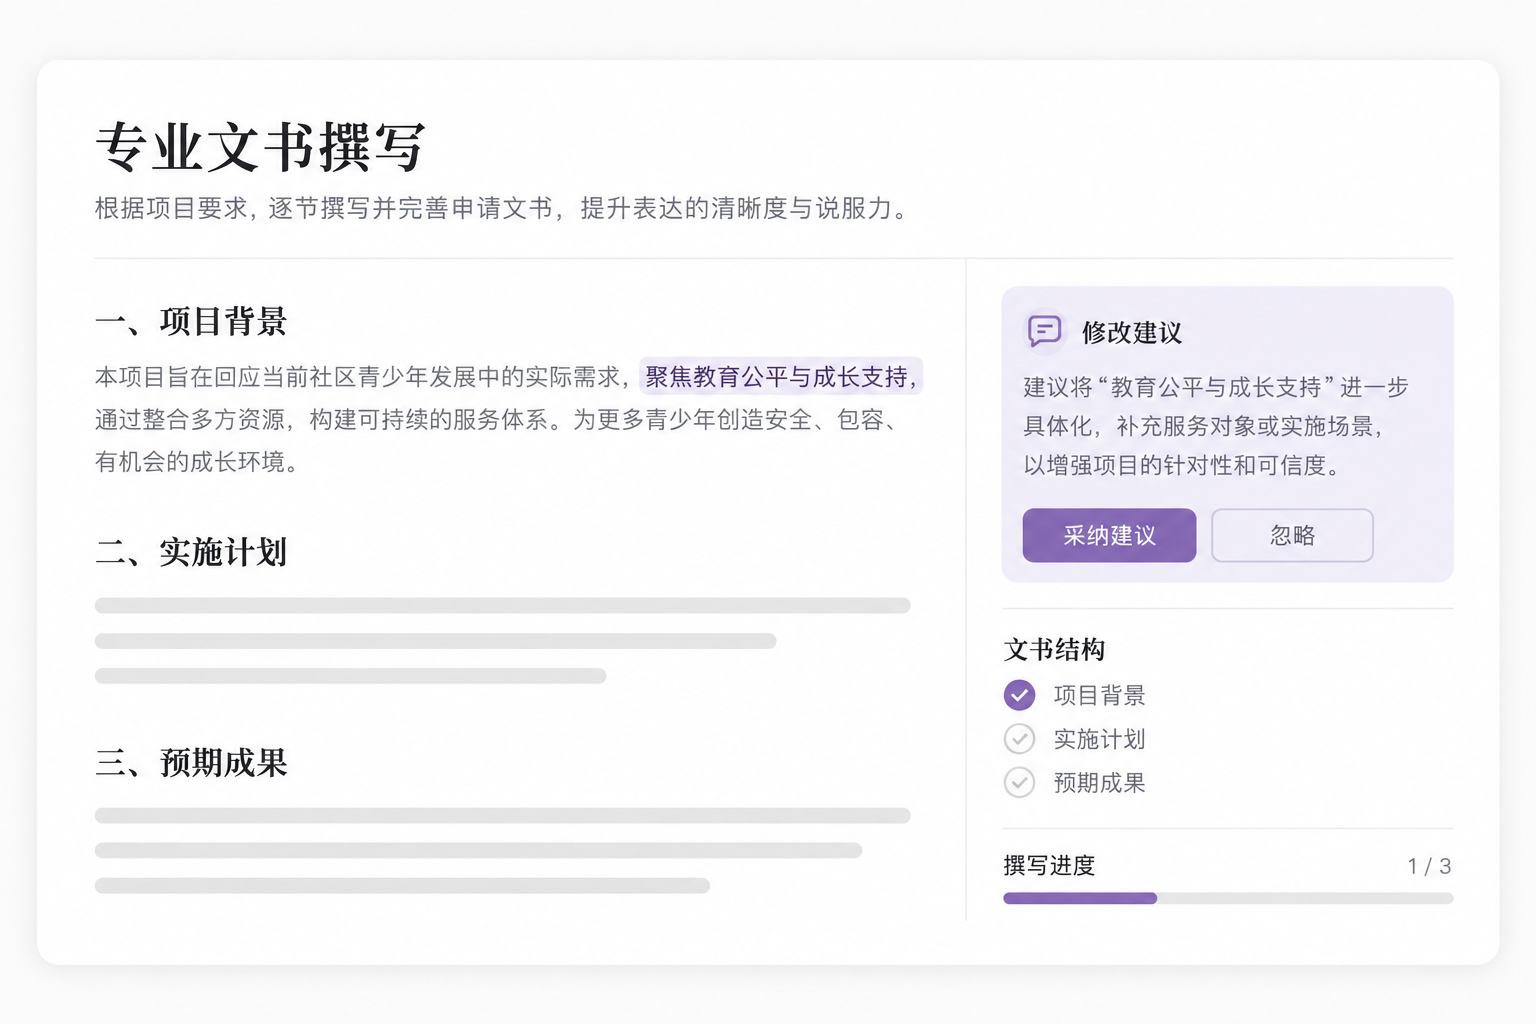Viewport: 1536px width, 1024px height.
Task: Click the 撰写进度 label
Action: pyautogui.click(x=1049, y=865)
